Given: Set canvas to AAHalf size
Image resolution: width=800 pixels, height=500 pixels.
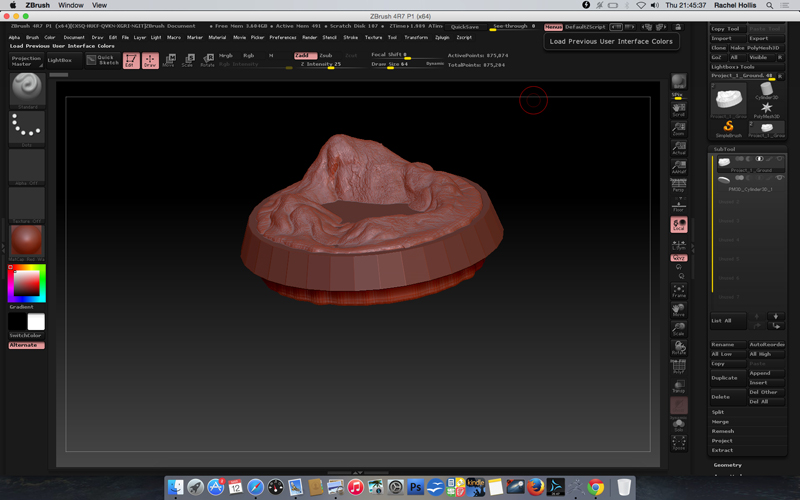Looking at the screenshot, I should tap(679, 167).
